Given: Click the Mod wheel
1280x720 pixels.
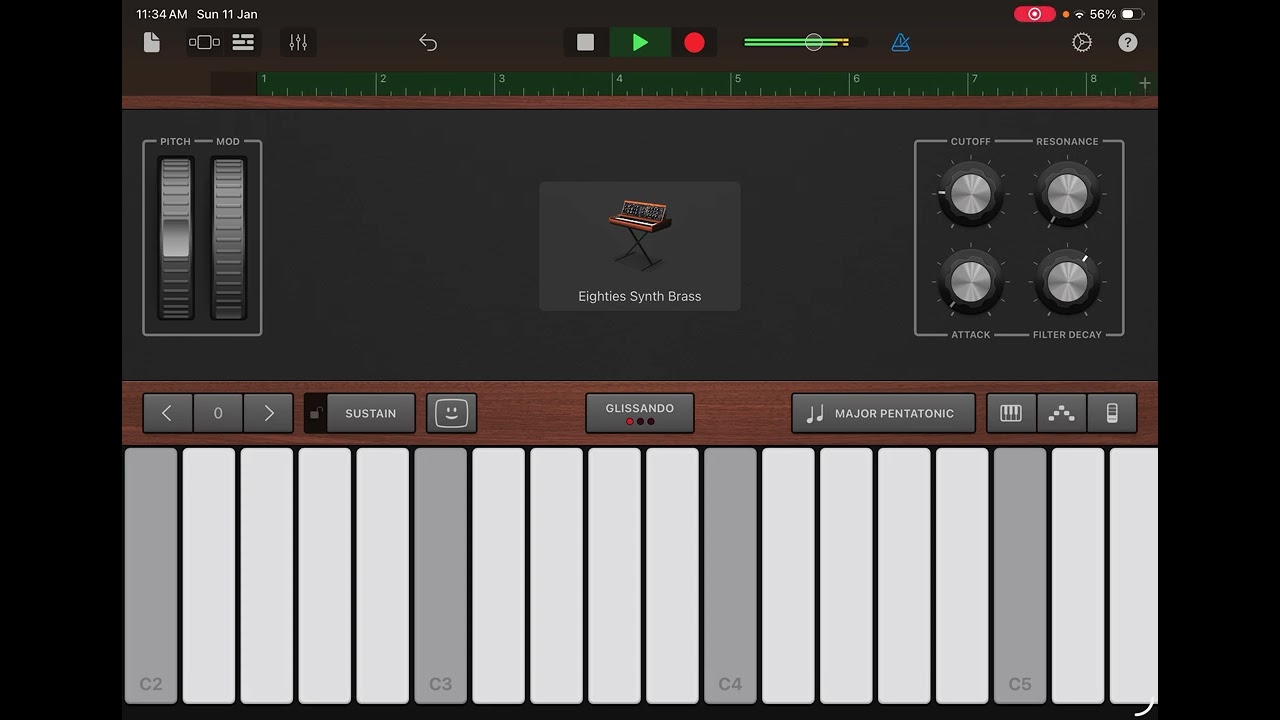Looking at the screenshot, I should tap(228, 238).
